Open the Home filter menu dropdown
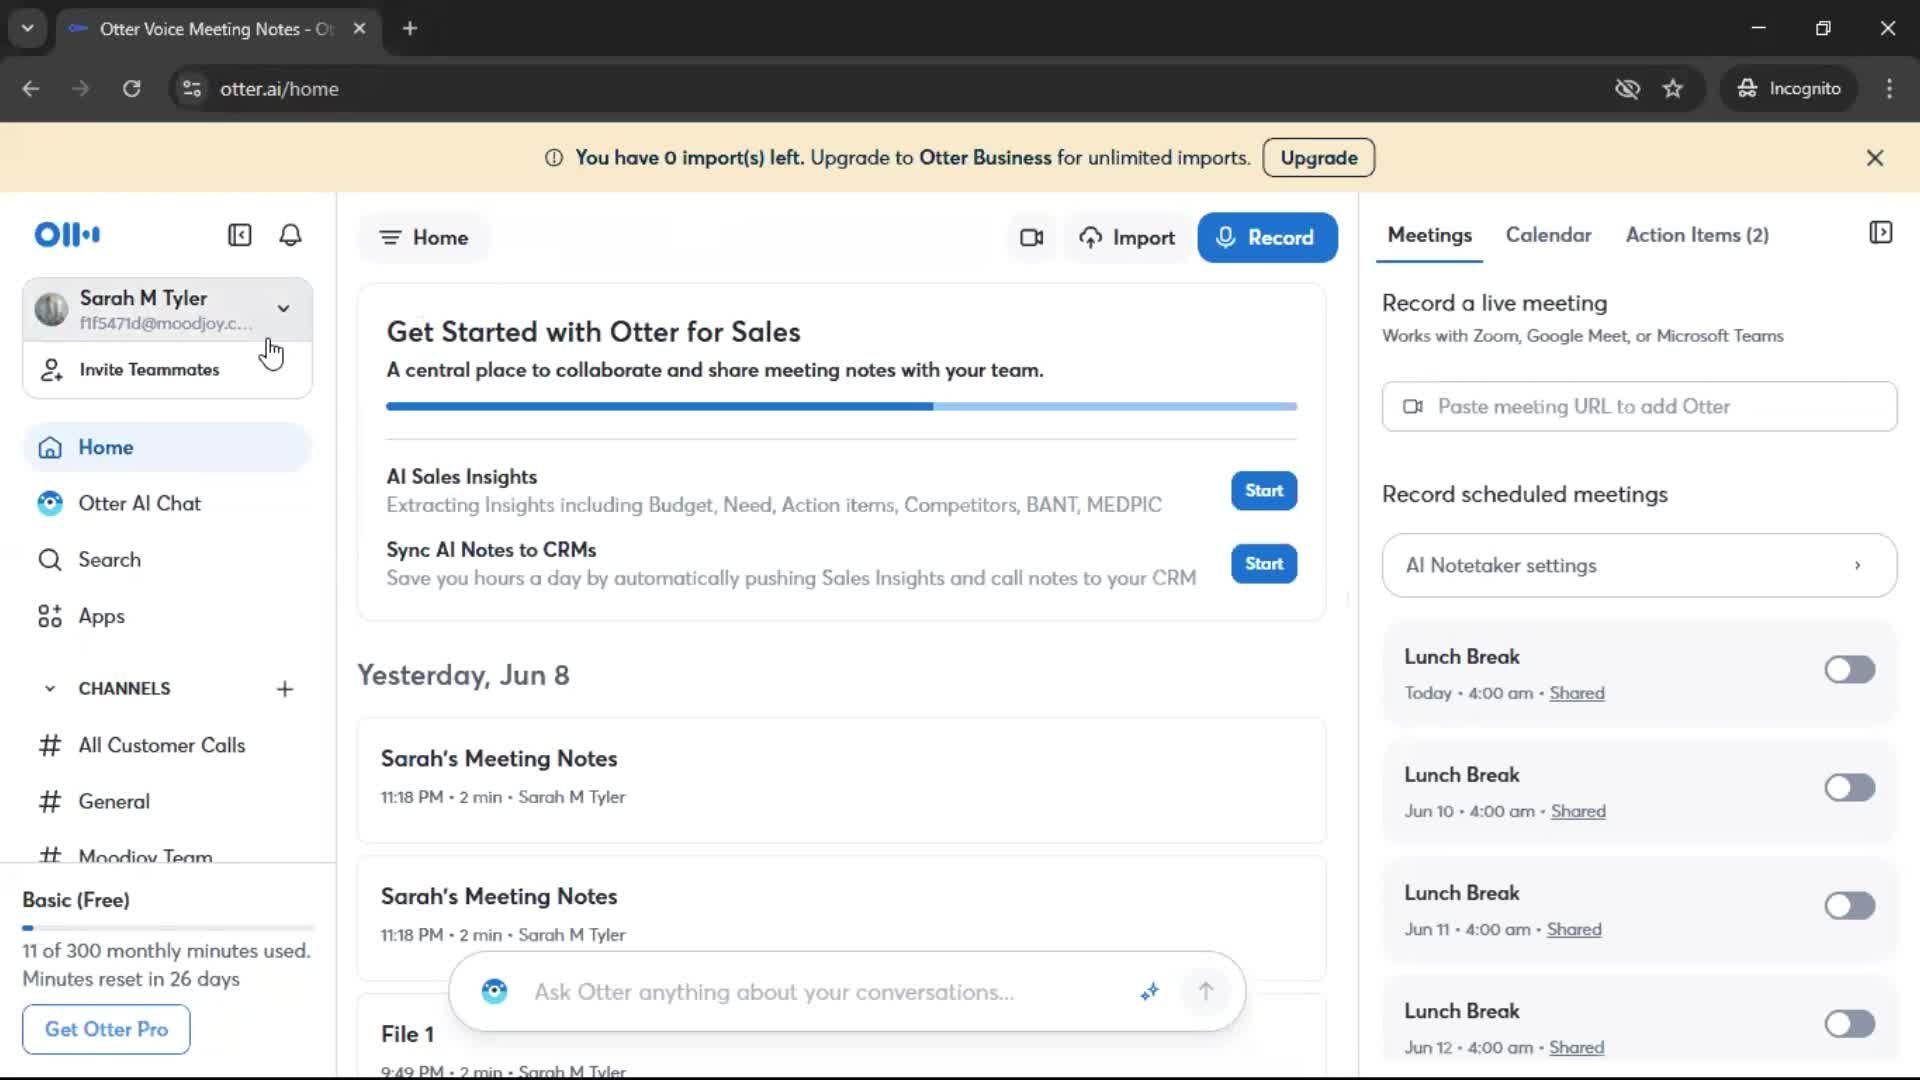 point(424,238)
